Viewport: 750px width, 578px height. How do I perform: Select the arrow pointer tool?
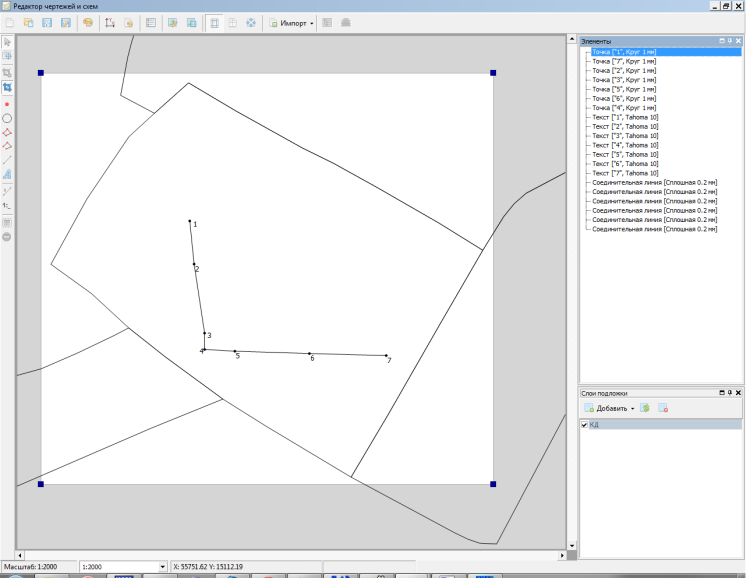point(7,42)
